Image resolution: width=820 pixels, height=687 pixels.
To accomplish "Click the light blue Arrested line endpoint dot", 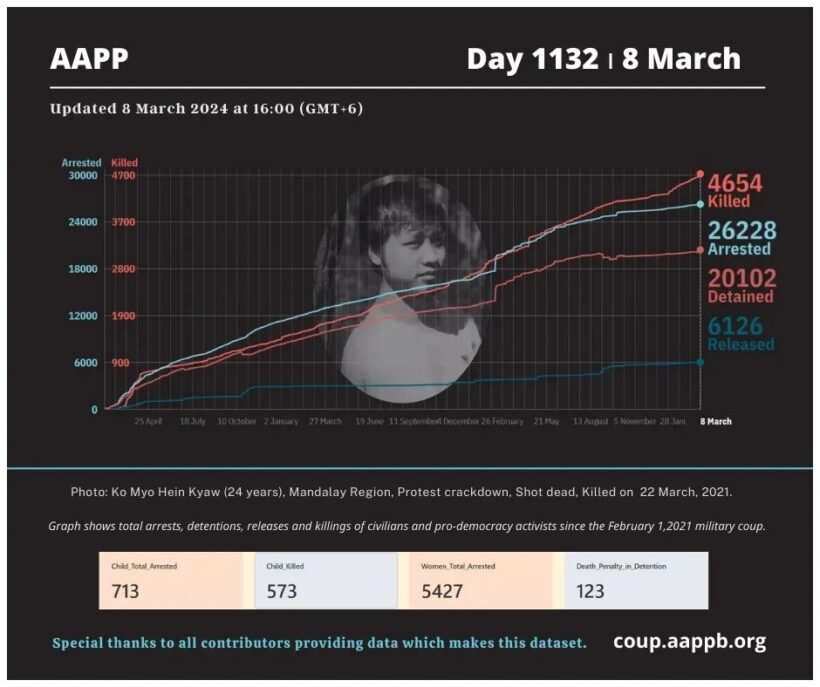I will click(x=700, y=204).
